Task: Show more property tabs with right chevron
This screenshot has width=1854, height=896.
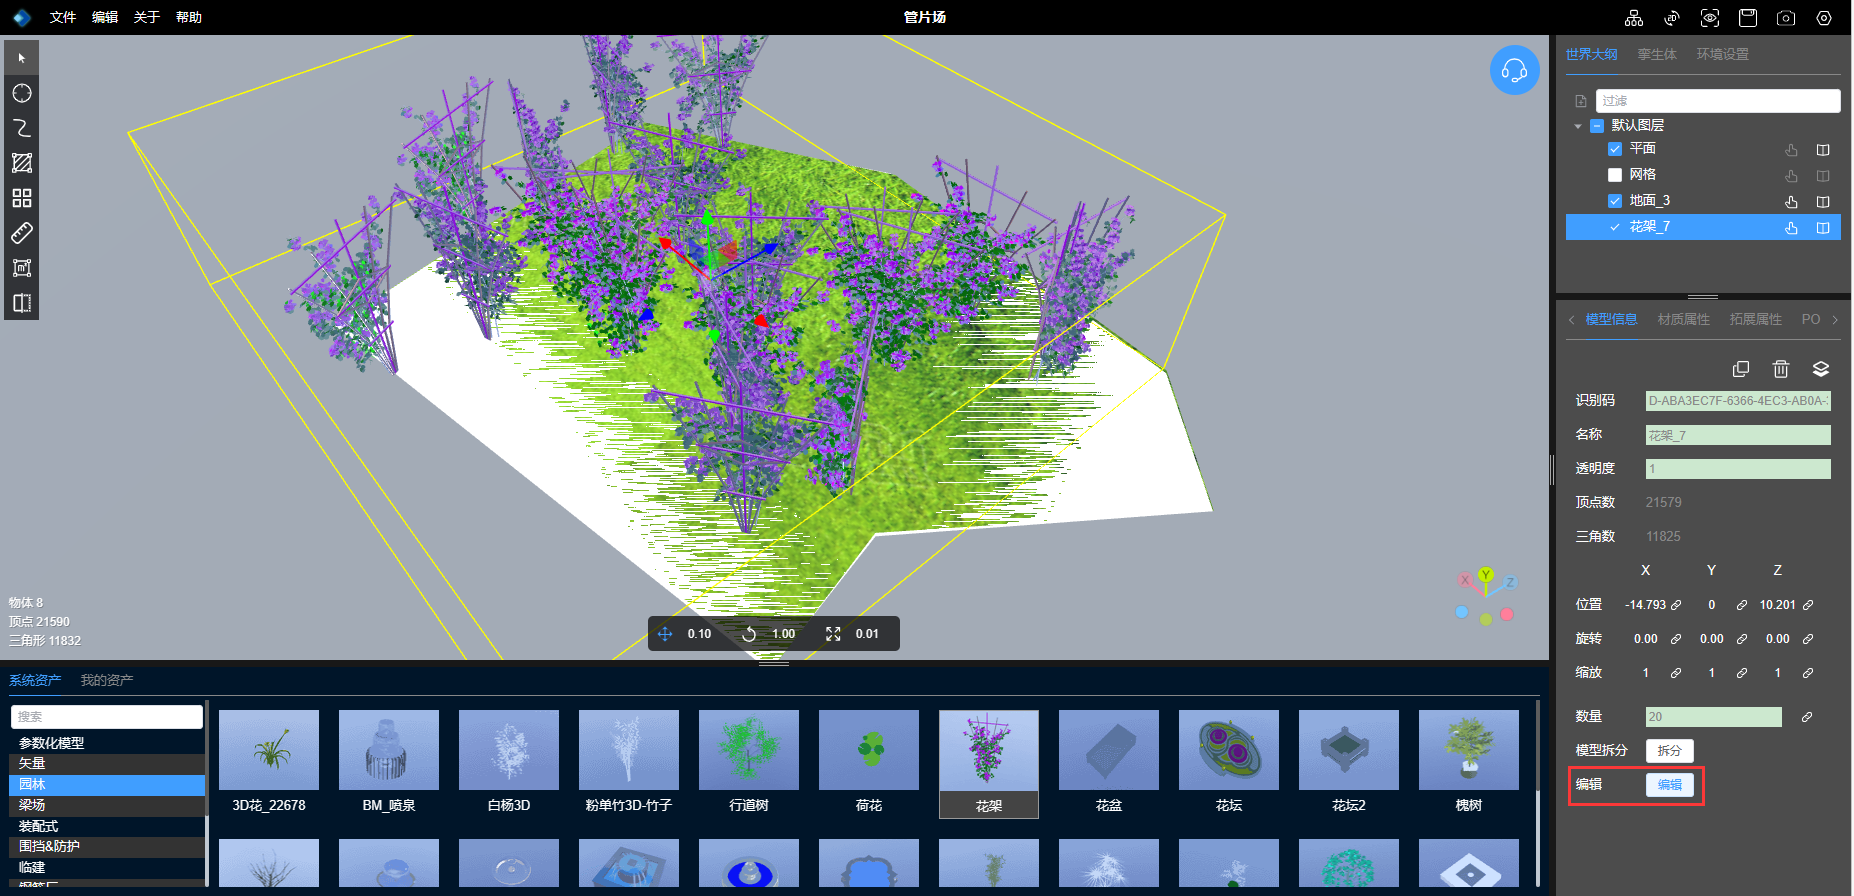Action: click(1835, 320)
